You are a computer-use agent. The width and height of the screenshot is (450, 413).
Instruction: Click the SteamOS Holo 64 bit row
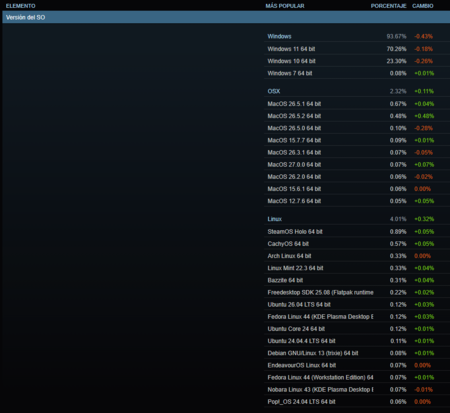tap(357, 232)
